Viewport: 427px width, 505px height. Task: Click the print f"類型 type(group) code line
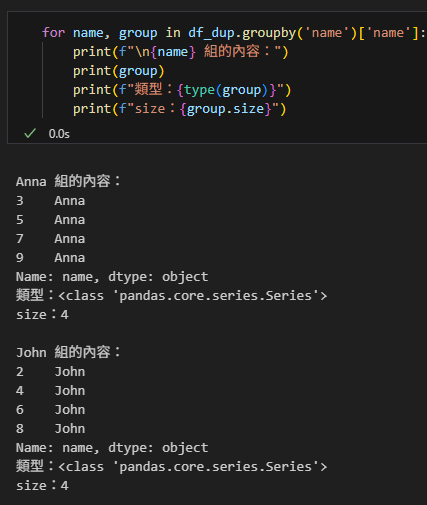[x=182, y=90]
